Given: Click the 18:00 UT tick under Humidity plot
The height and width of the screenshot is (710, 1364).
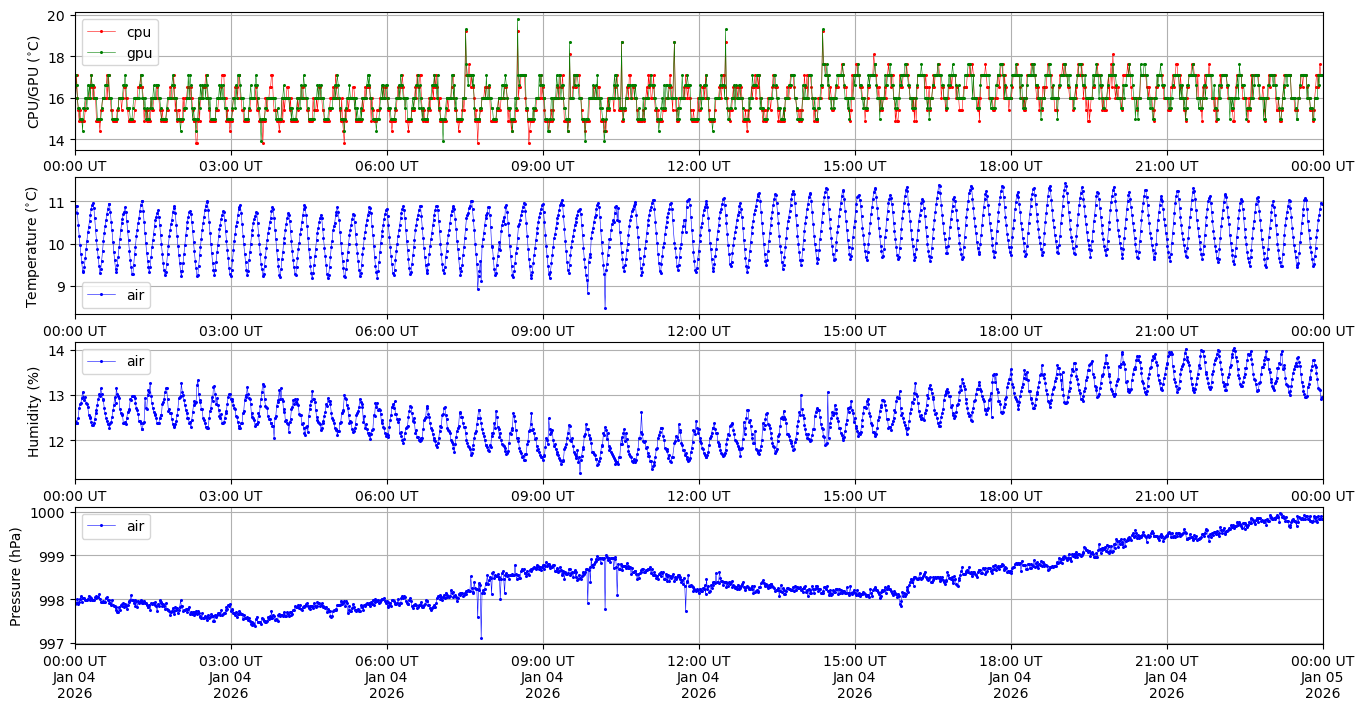Looking at the screenshot, I should (x=1010, y=496).
